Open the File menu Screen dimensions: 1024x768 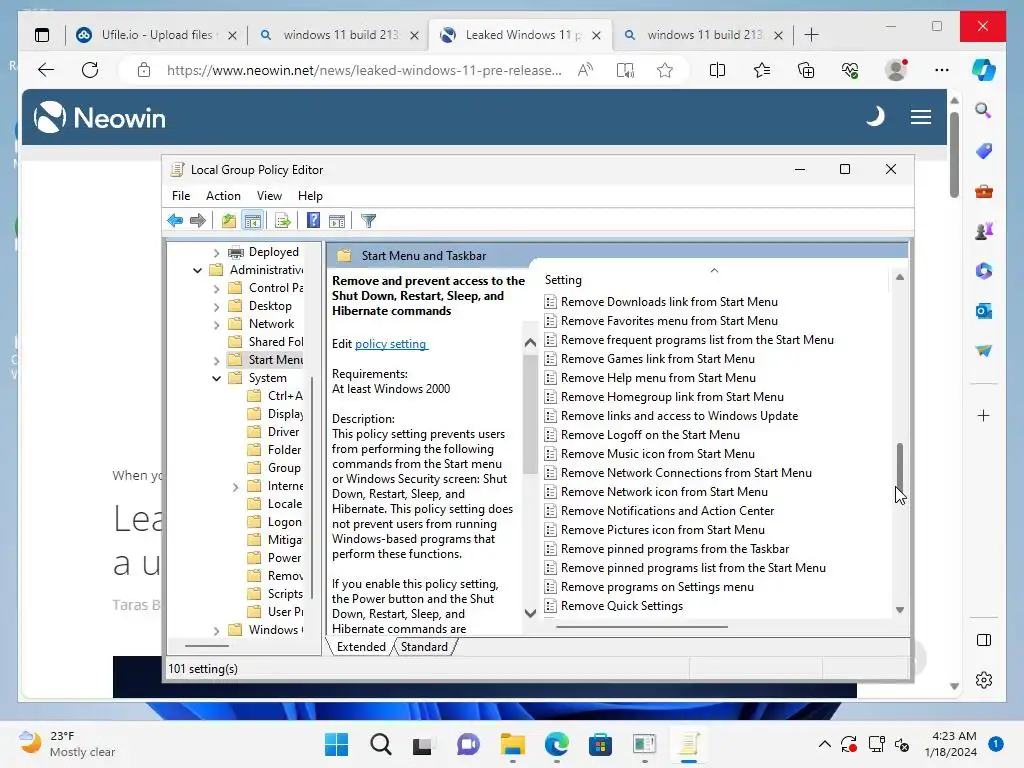[181, 196]
